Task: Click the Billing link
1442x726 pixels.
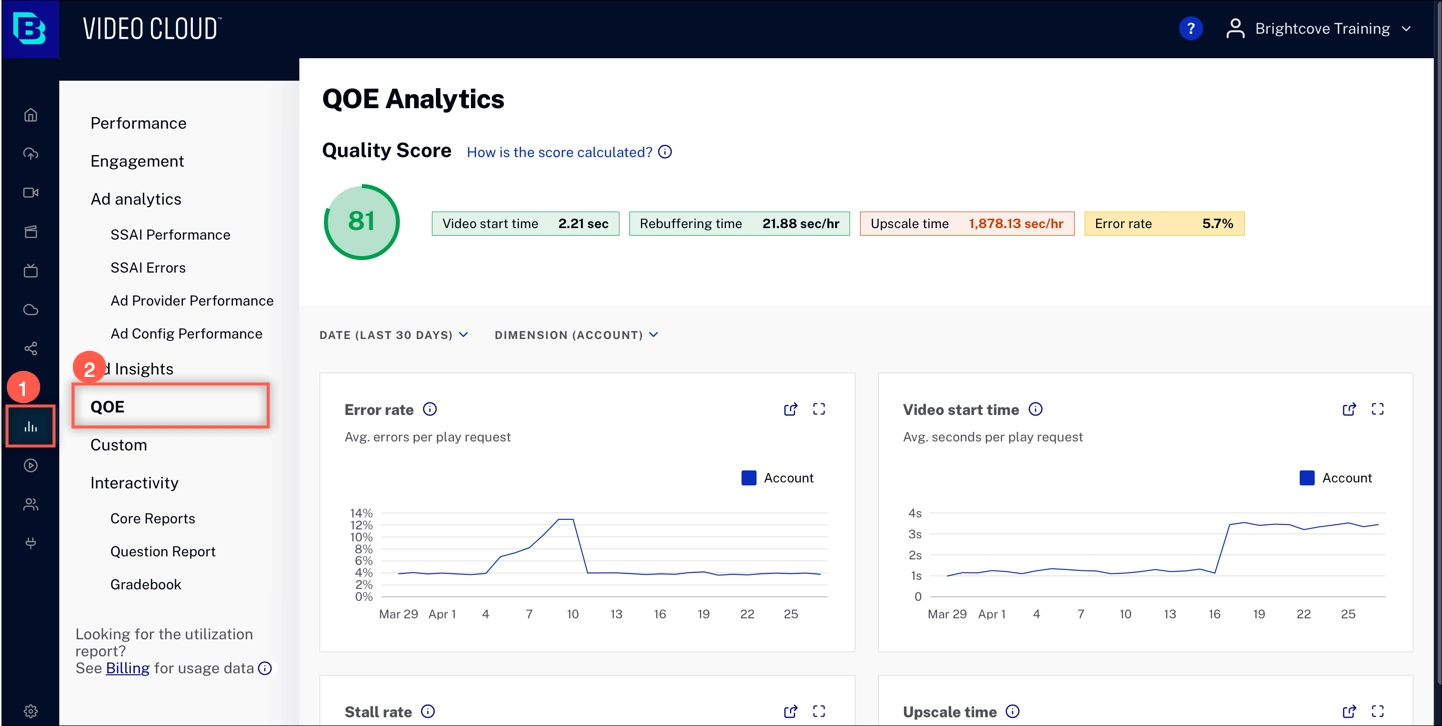Action: [x=127, y=668]
